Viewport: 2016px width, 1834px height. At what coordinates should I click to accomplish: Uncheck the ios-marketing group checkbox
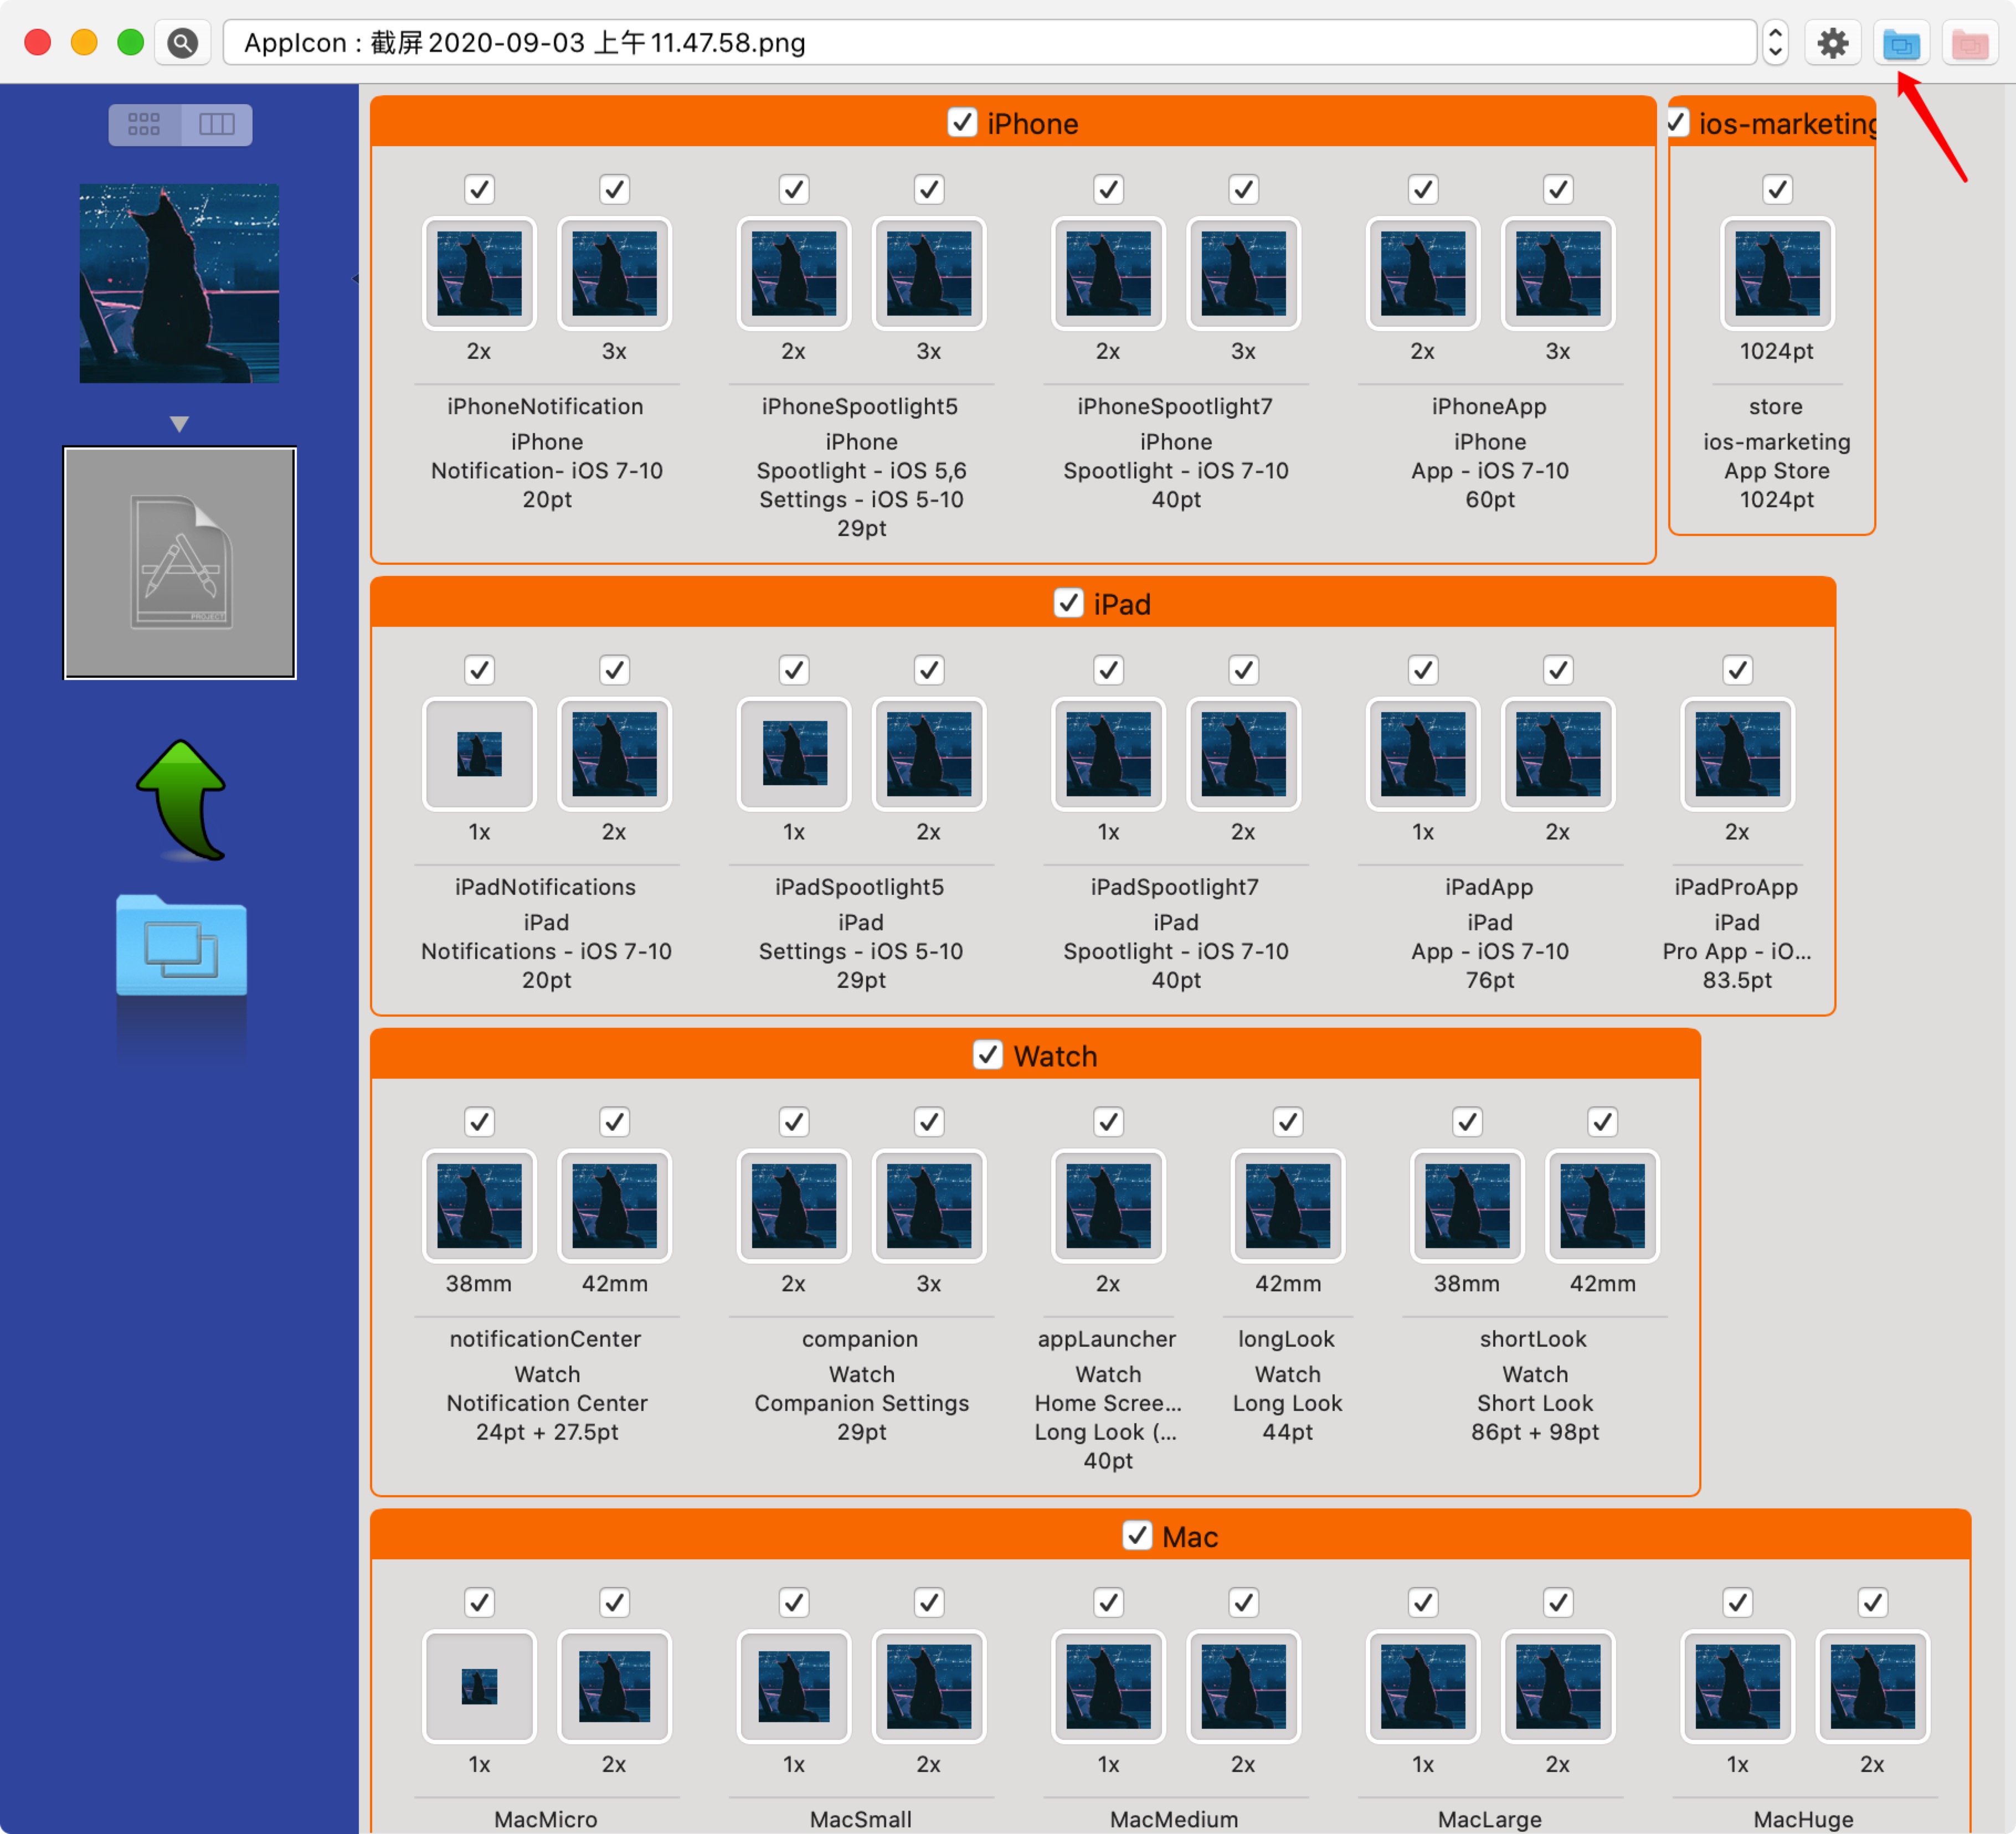(x=1678, y=123)
